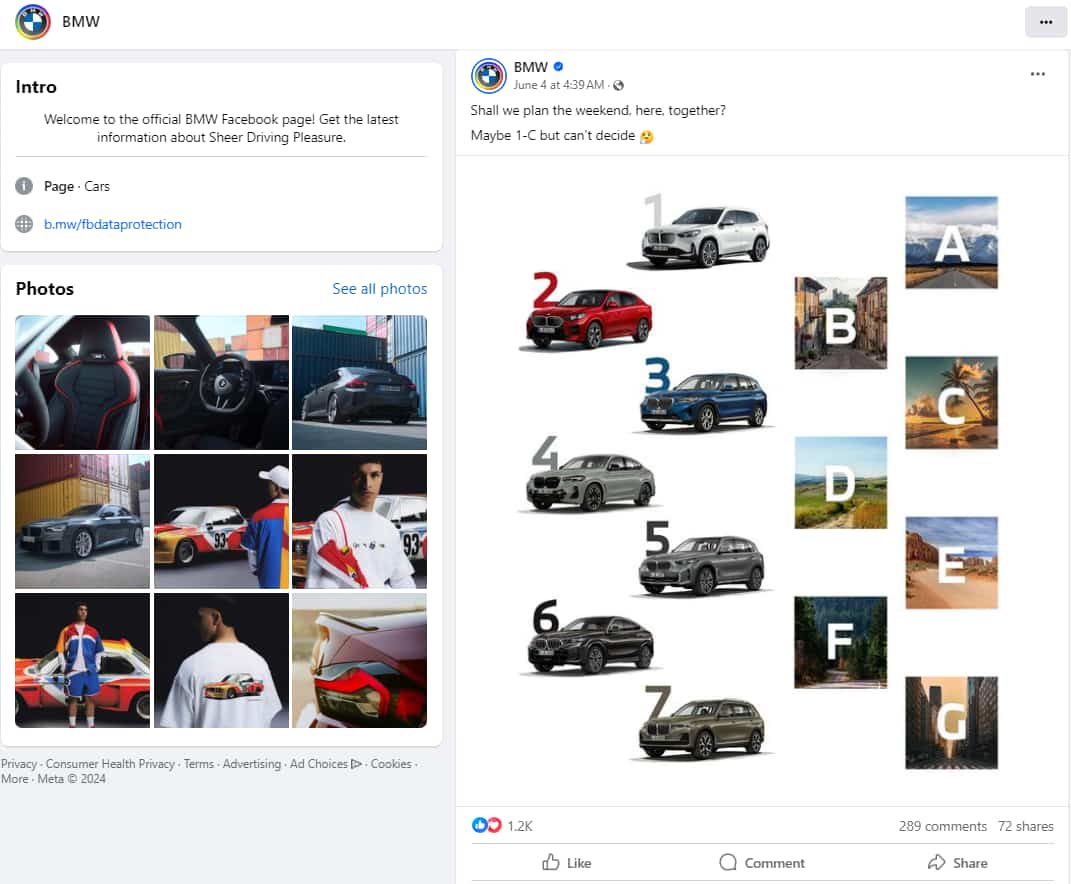Viewport: 1071px width, 884px height.
Task: Click the b.mw/fbdataprotection website link
Action: [113, 224]
